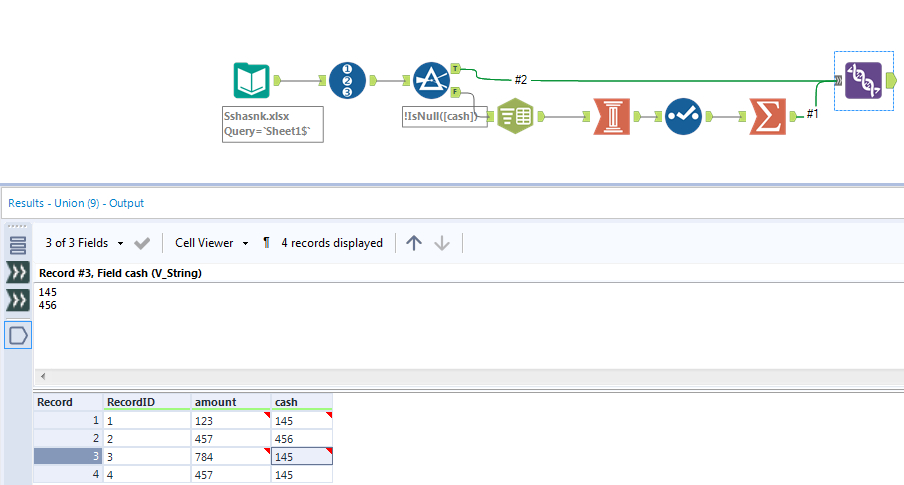Open the 3 of 3 Fields dropdown

coord(84,243)
